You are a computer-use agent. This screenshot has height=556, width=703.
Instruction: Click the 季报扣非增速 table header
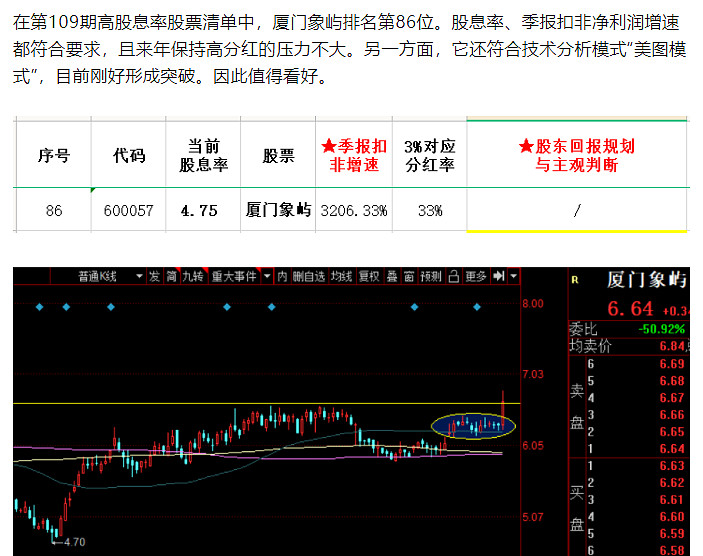click(354, 156)
